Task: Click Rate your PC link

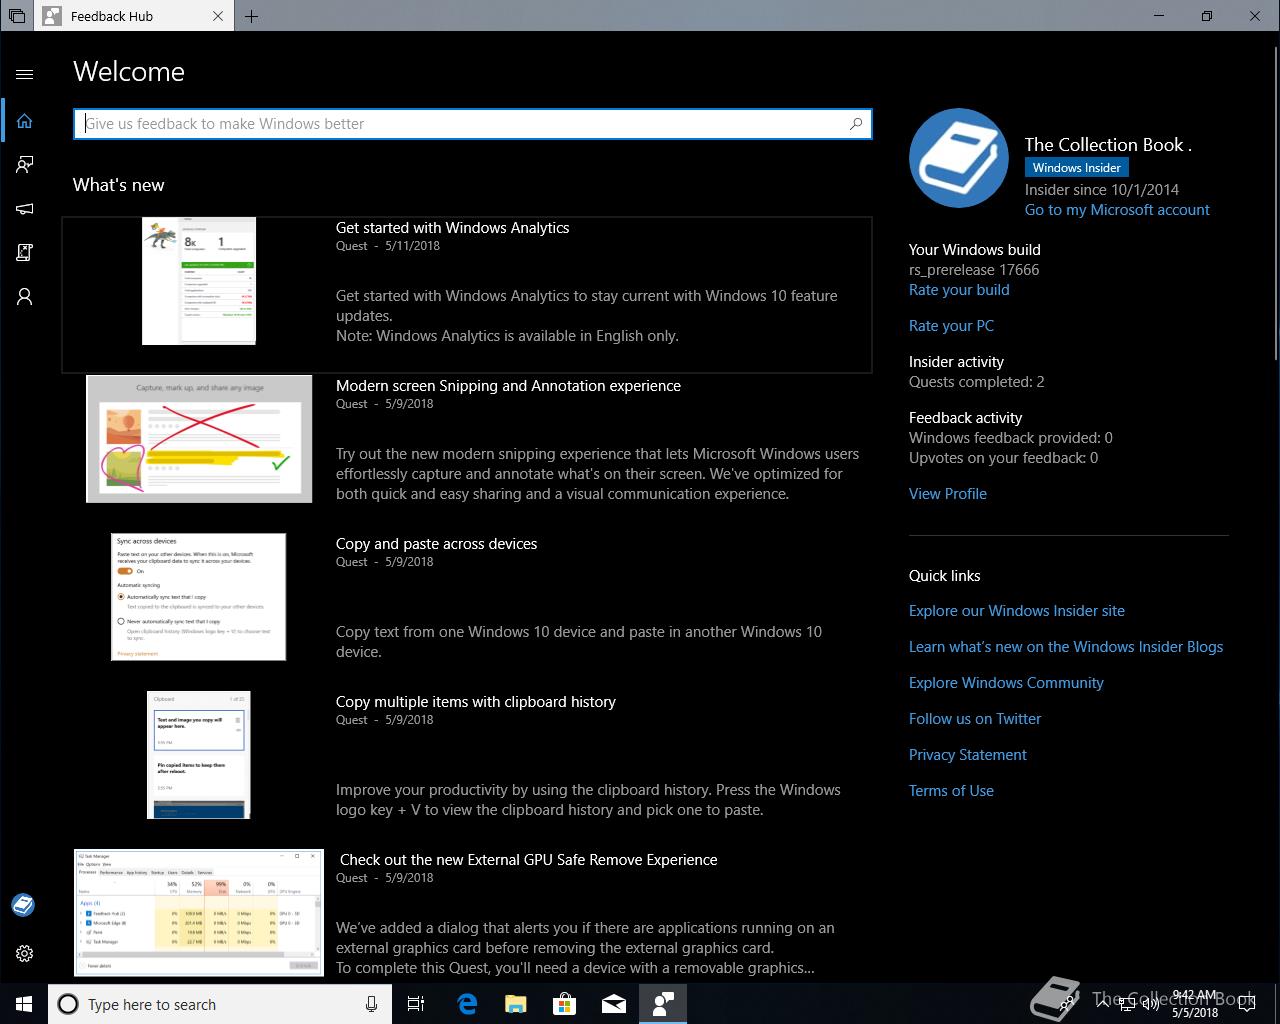Action: coord(951,326)
